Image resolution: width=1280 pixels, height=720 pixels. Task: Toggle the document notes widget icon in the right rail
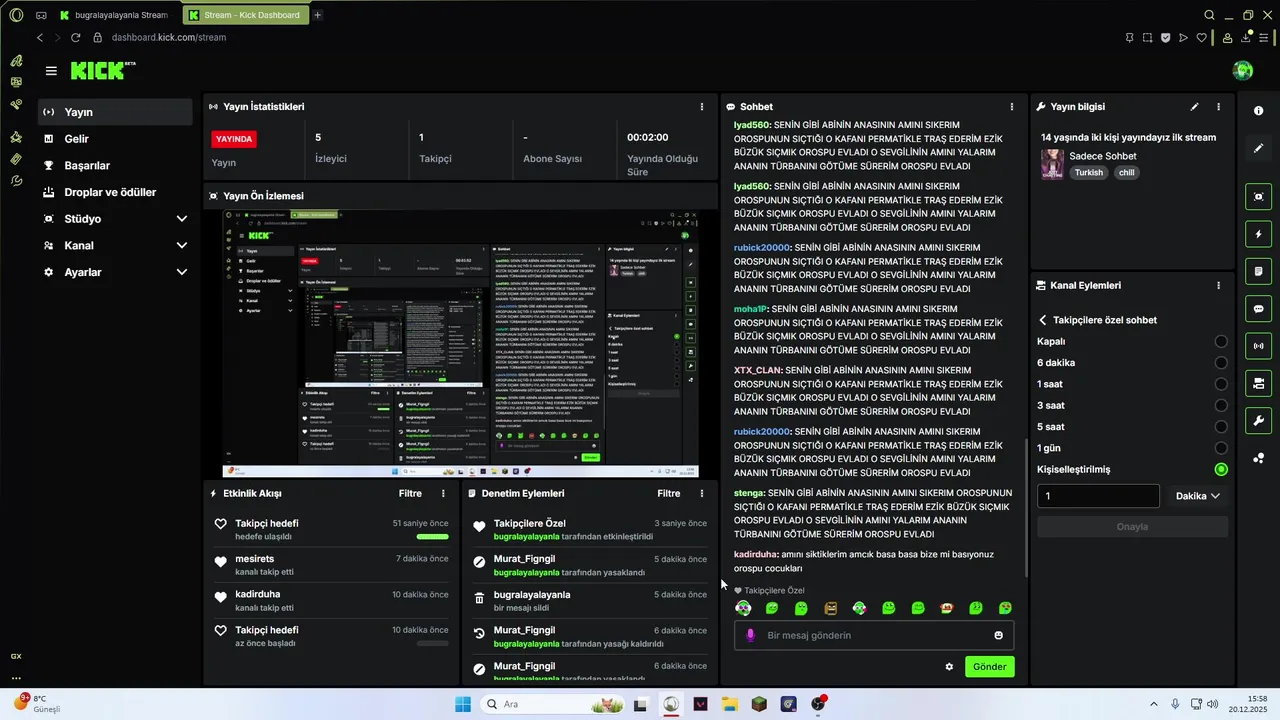coord(1258,271)
